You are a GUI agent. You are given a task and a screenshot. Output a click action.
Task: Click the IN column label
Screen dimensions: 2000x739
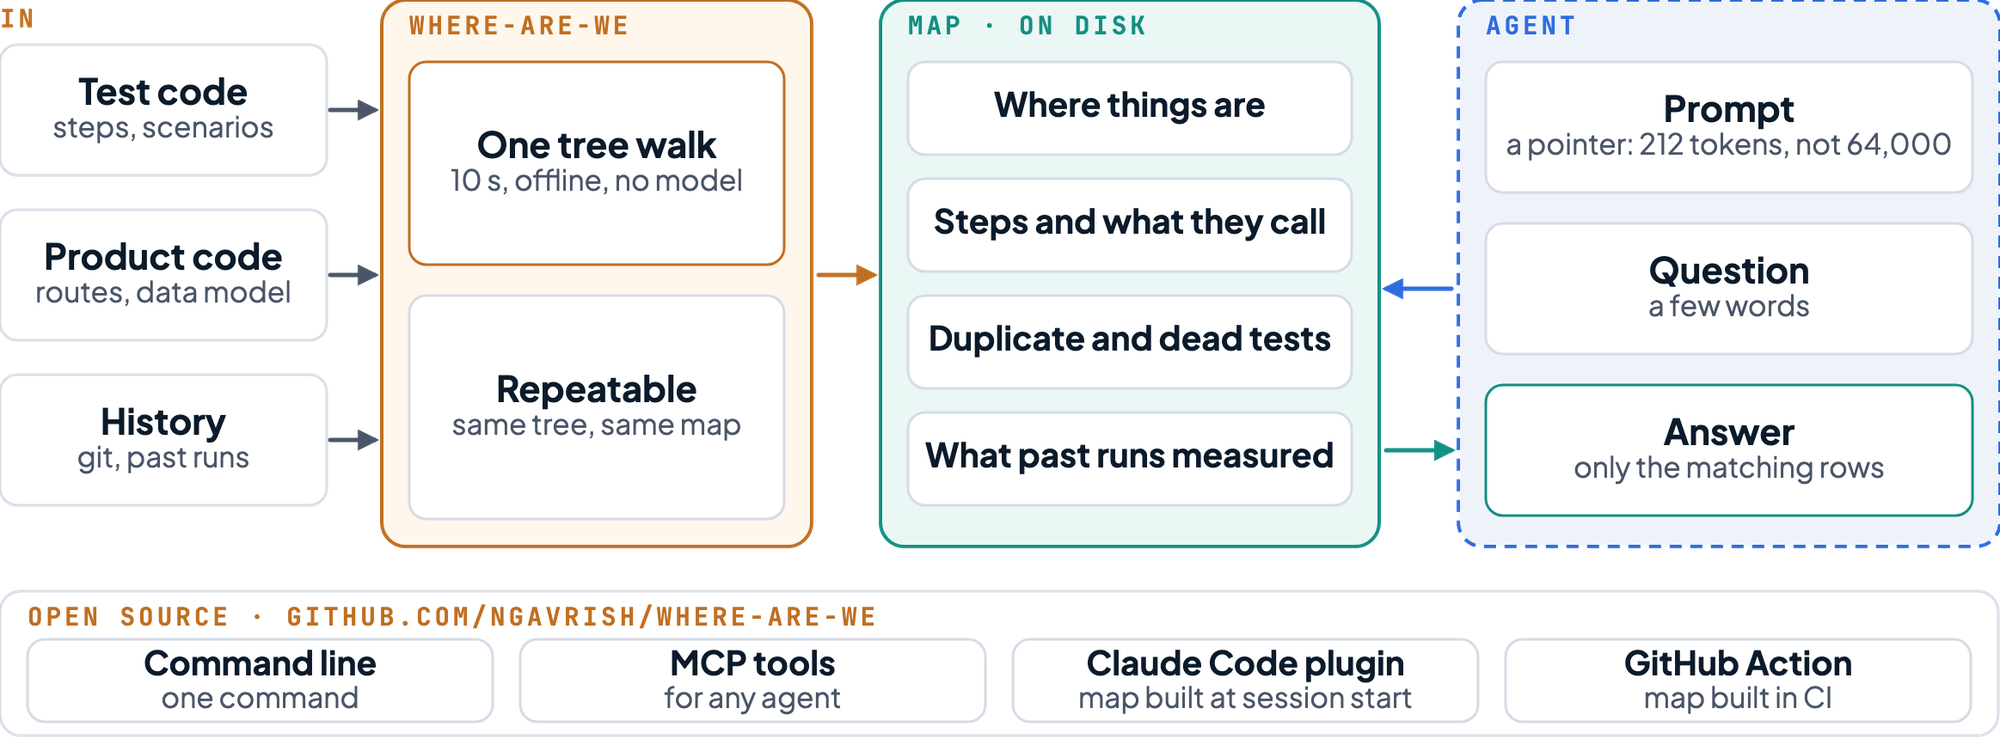point(17,19)
